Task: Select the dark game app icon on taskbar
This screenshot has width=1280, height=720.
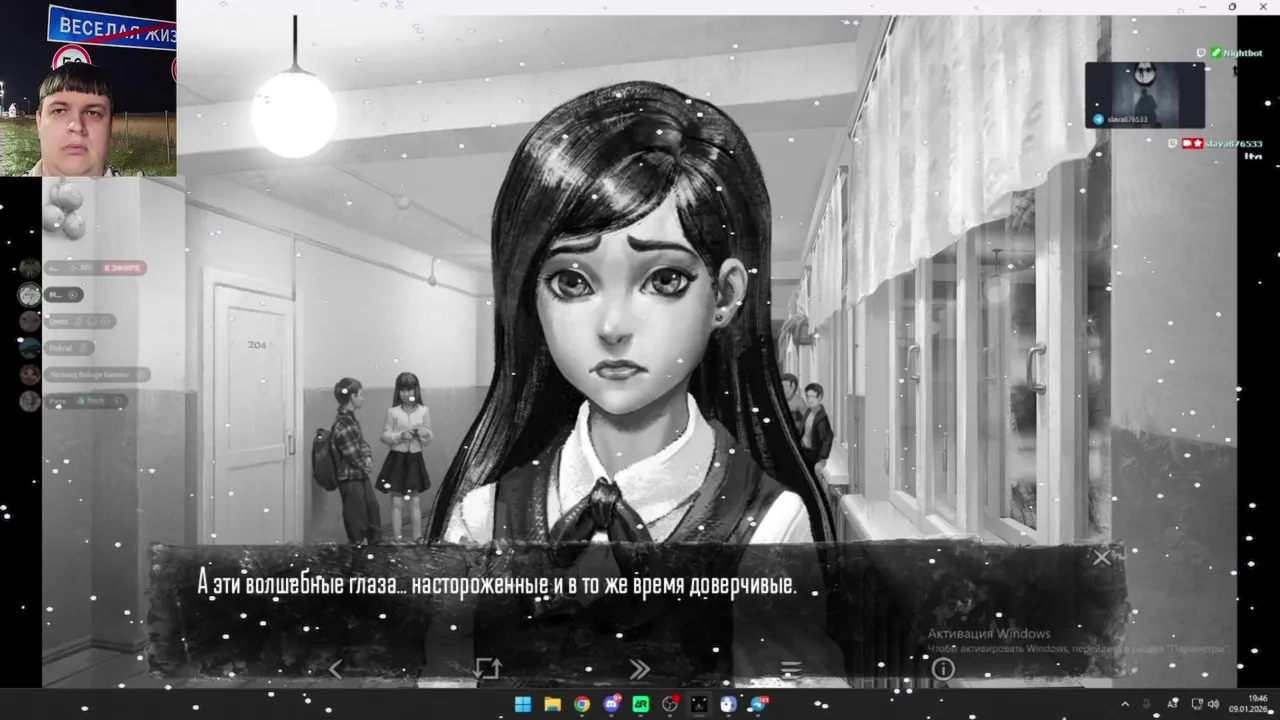Action: coord(699,704)
